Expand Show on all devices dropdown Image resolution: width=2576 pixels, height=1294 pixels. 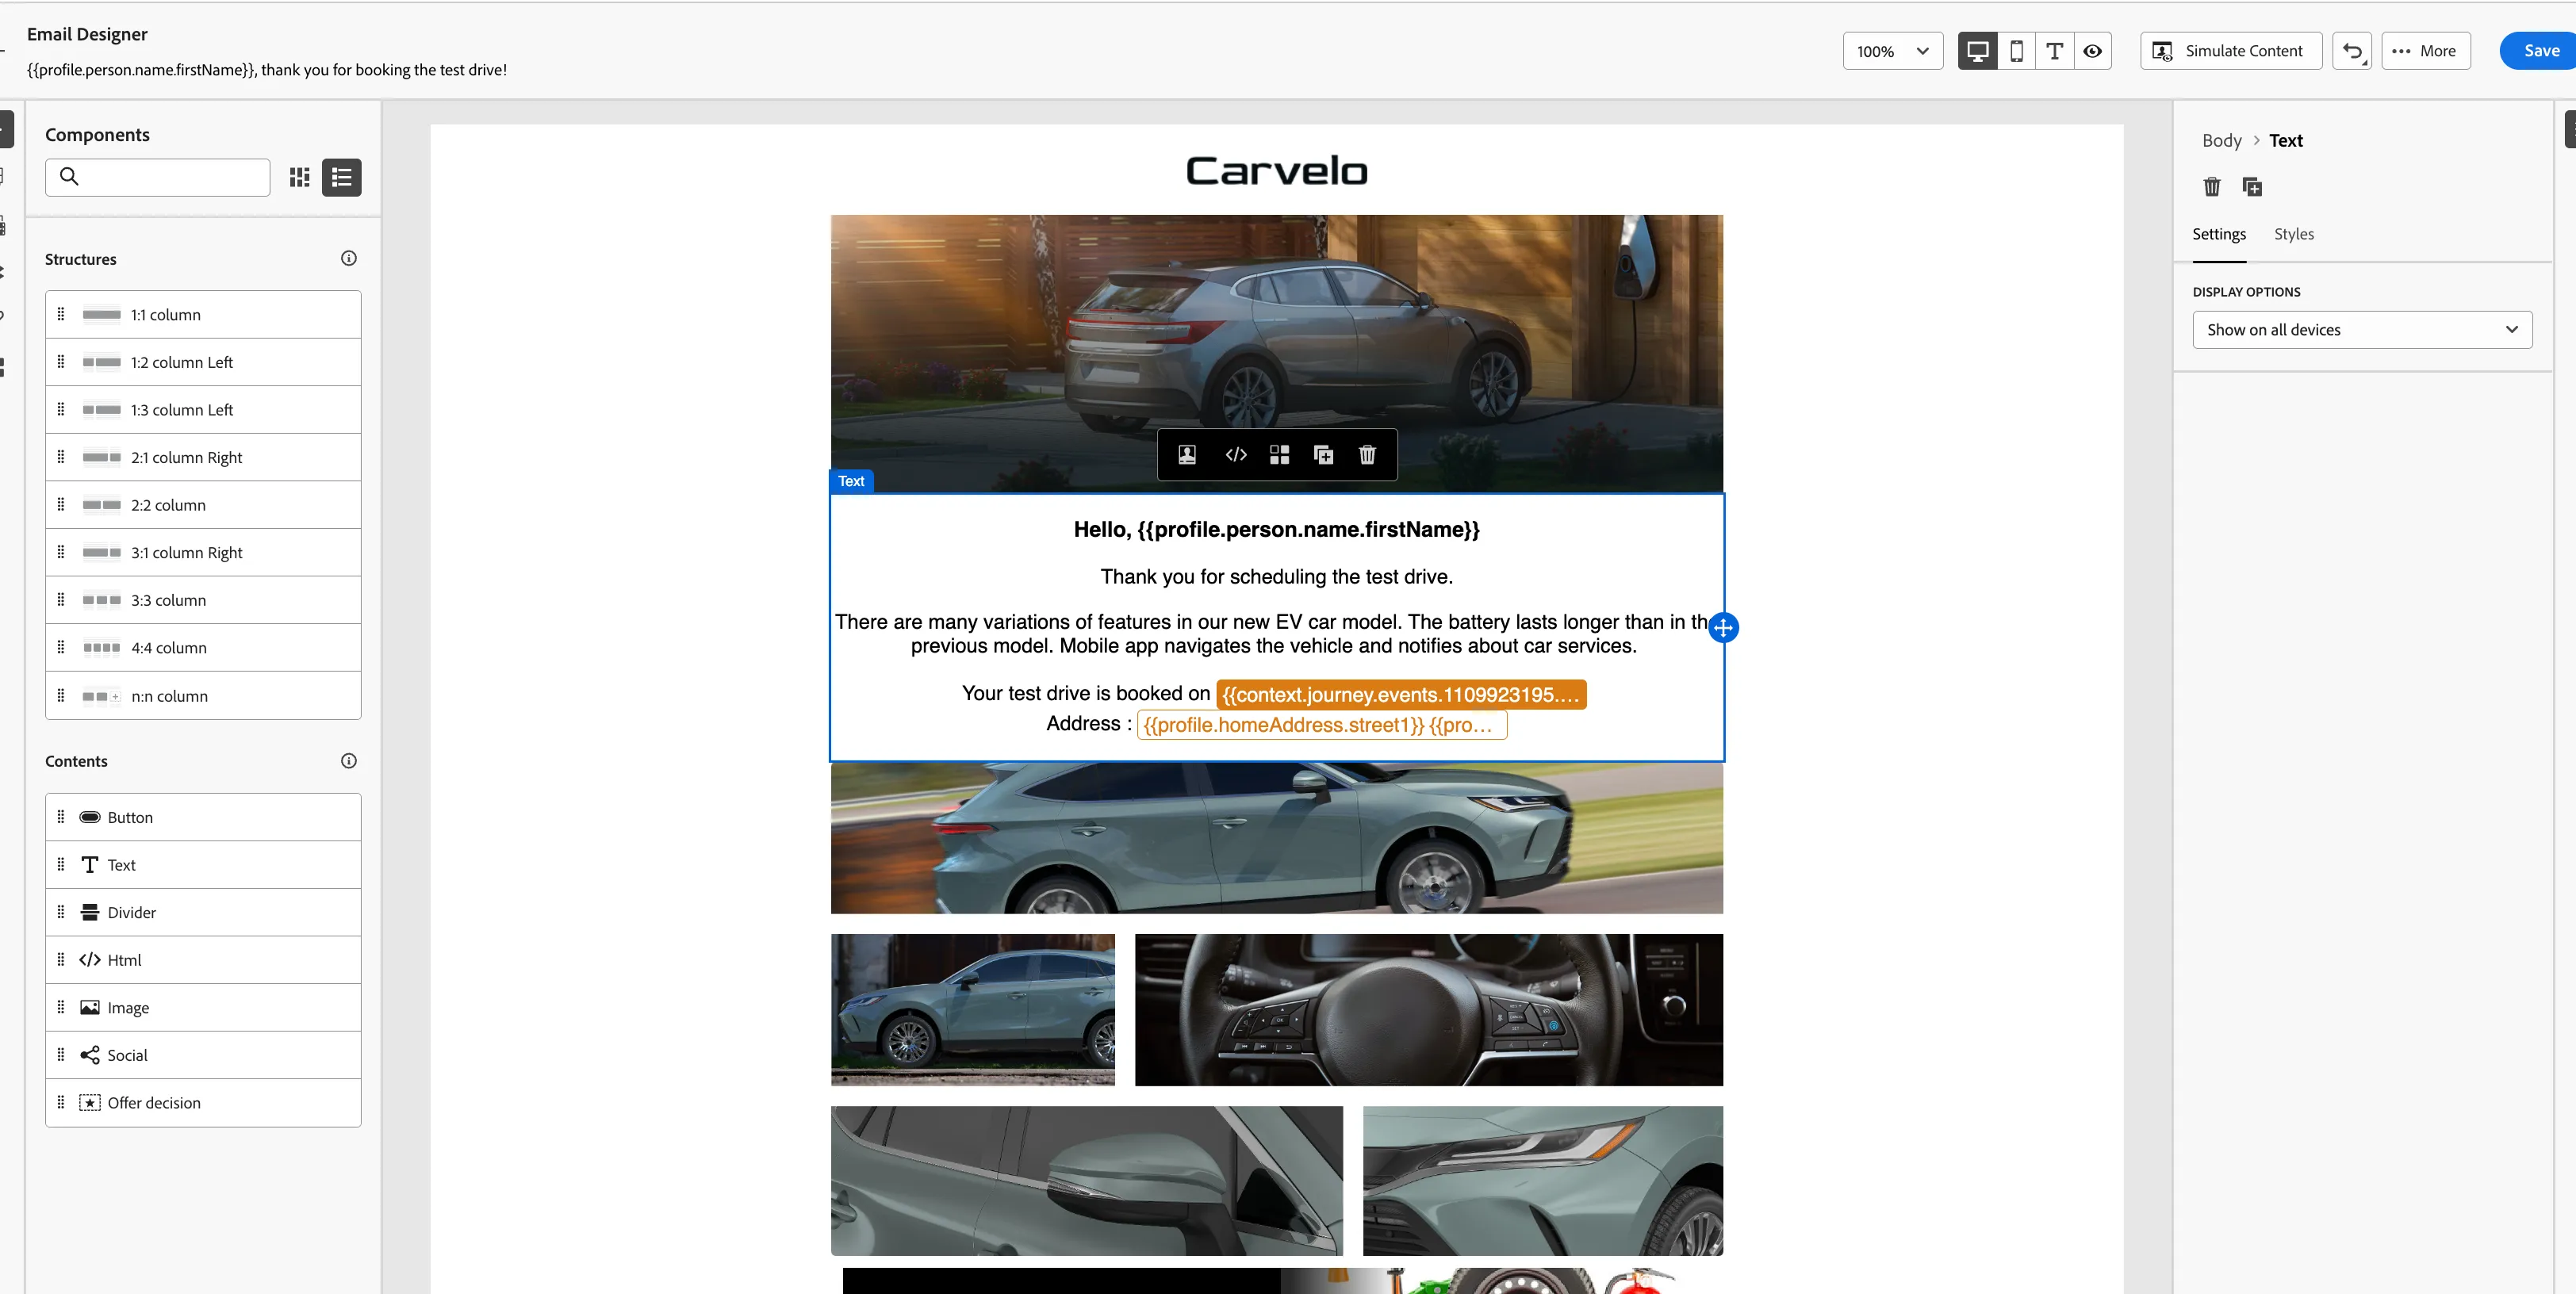click(x=2362, y=330)
